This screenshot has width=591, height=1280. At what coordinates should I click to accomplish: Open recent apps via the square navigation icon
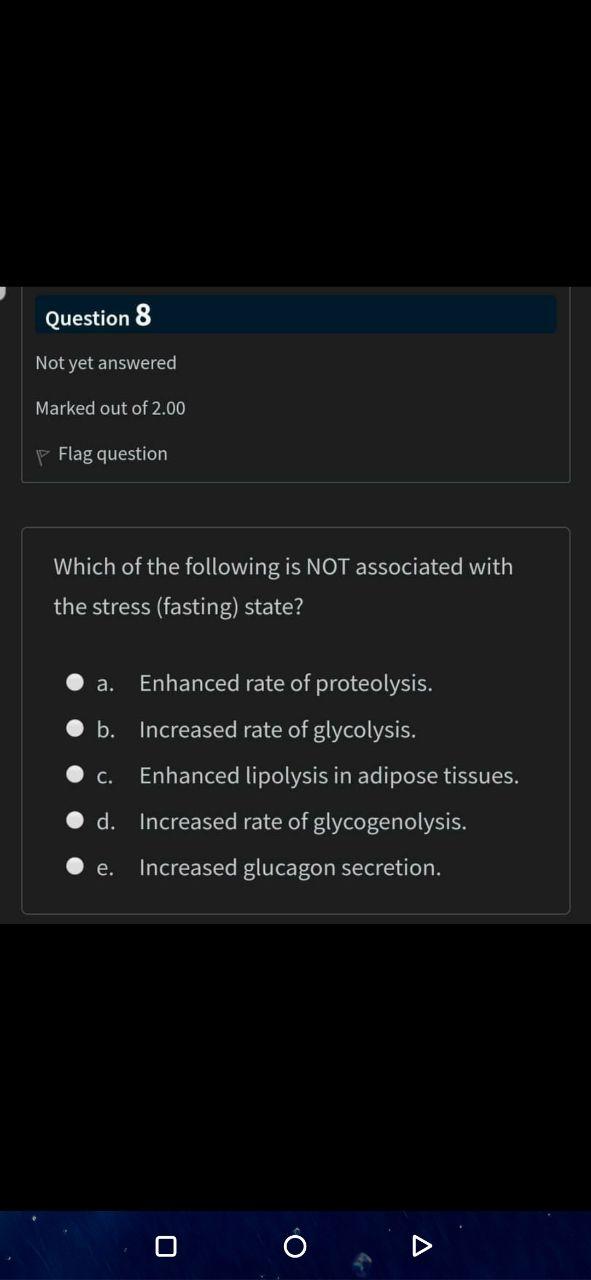tap(166, 1245)
